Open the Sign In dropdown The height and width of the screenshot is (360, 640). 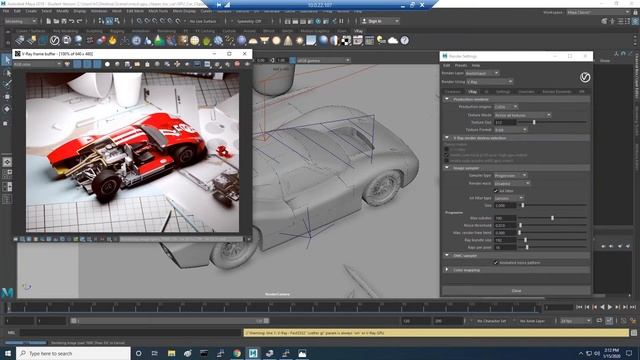[x=380, y=21]
